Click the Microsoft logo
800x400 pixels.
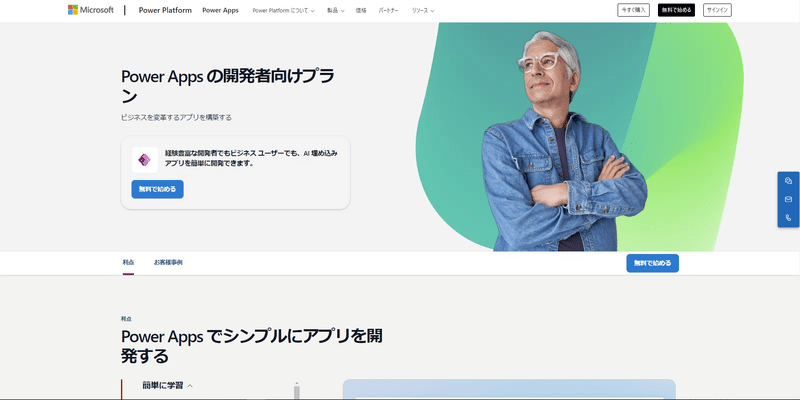(x=91, y=10)
